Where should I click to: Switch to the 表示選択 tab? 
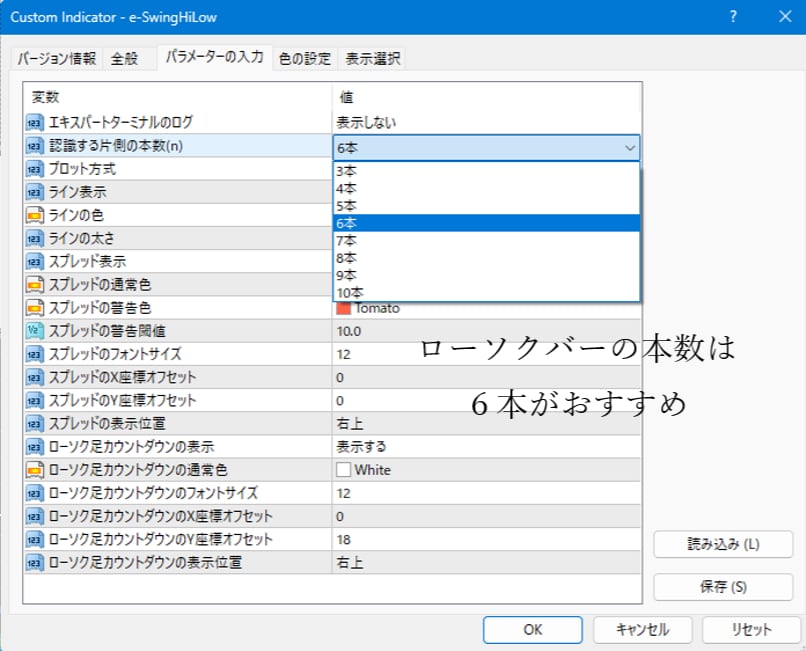[373, 58]
